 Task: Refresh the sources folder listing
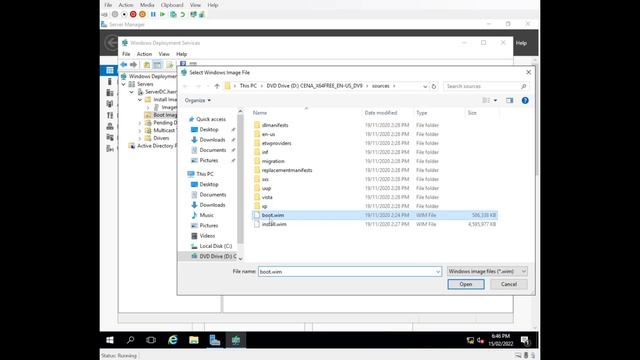tap(434, 86)
